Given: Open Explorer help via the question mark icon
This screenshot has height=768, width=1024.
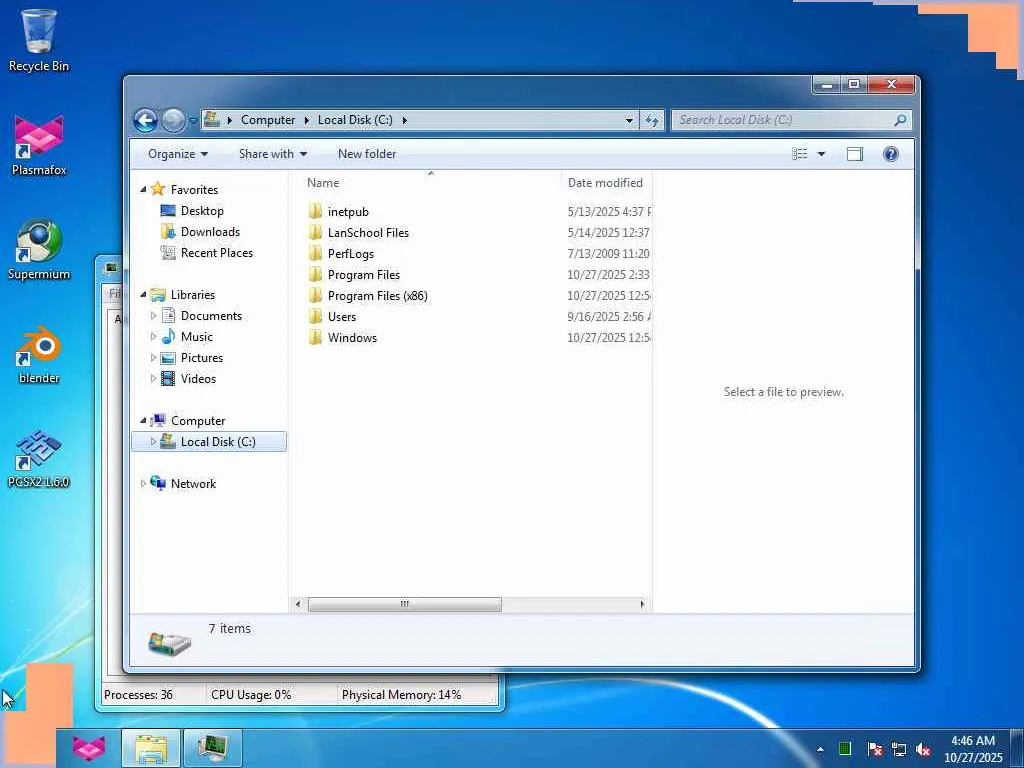Looking at the screenshot, I should click(x=891, y=153).
